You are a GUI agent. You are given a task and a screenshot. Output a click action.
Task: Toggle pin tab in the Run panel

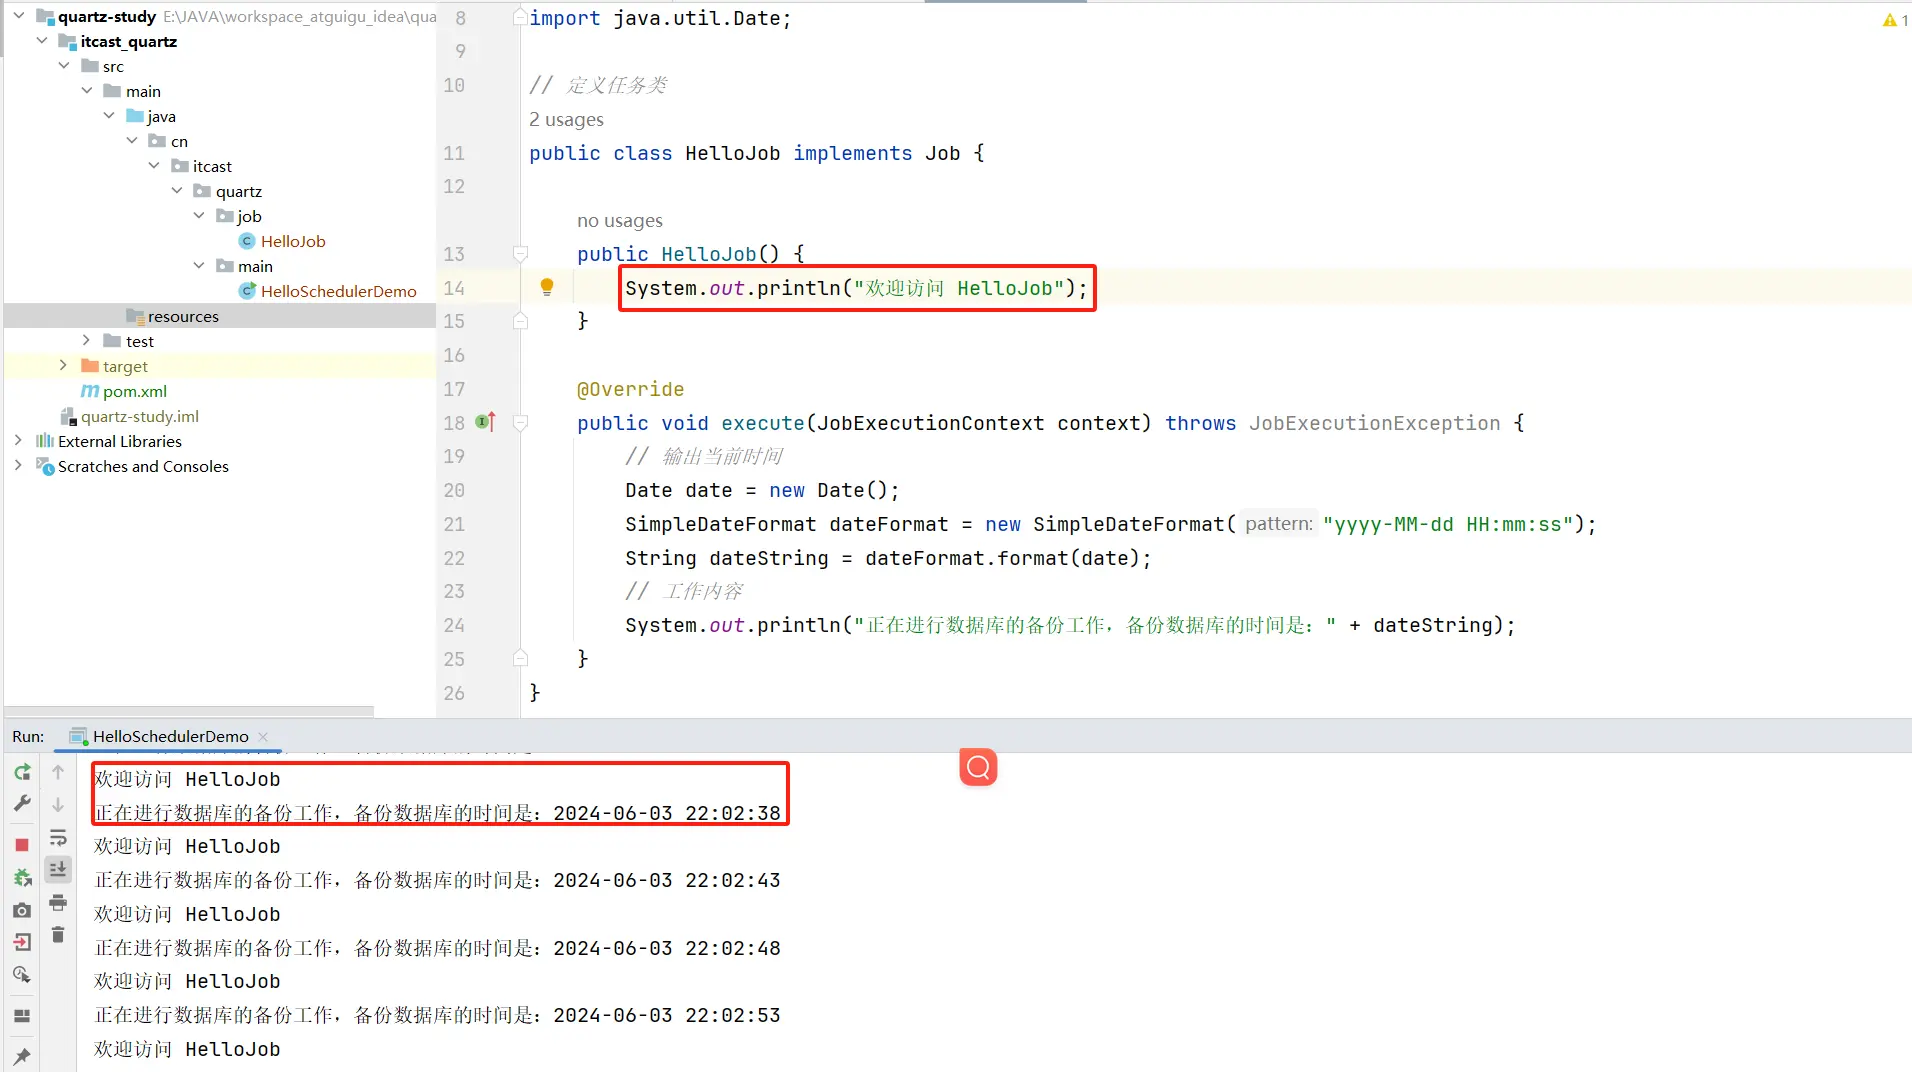click(22, 1056)
